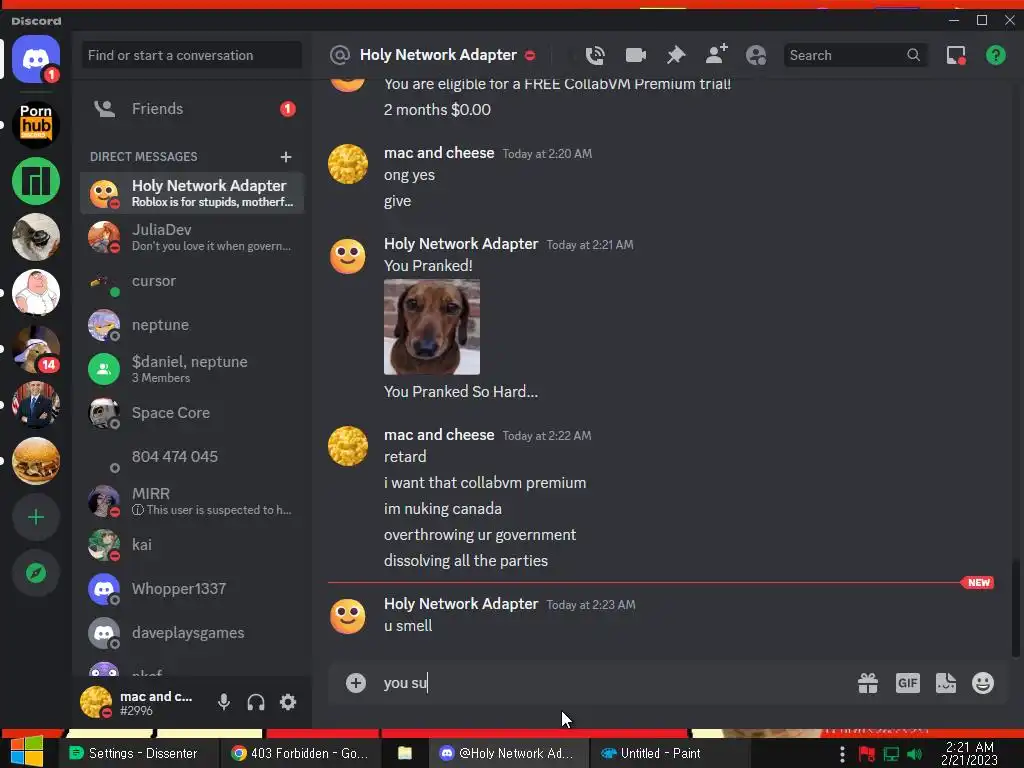Open the GIF picker
Image resolution: width=1024 pixels, height=768 pixels.
908,683
